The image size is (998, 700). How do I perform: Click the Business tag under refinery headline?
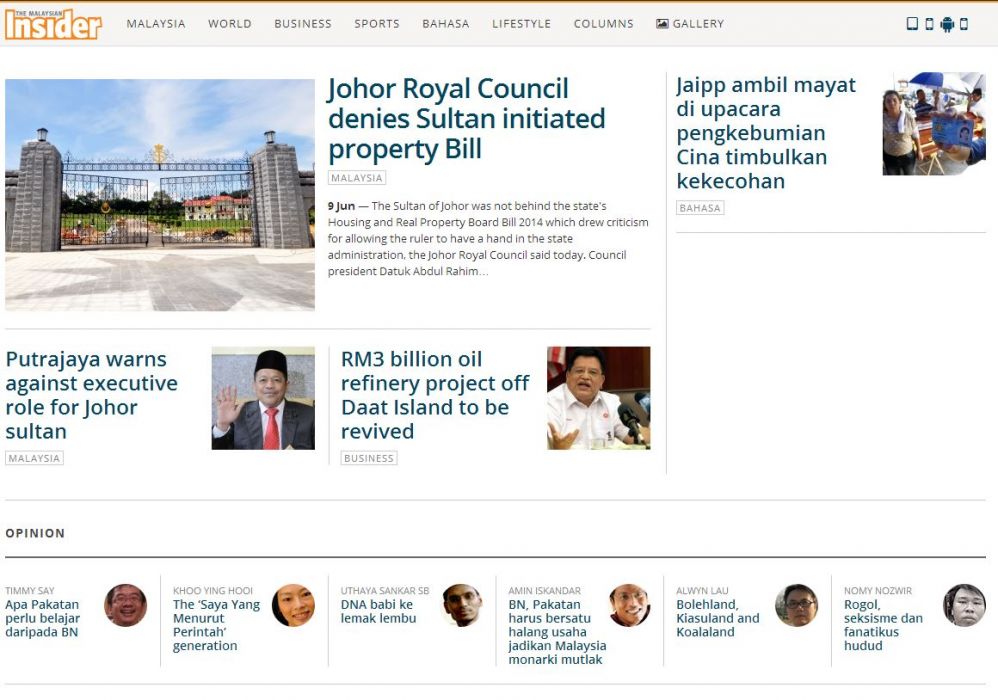(x=368, y=458)
